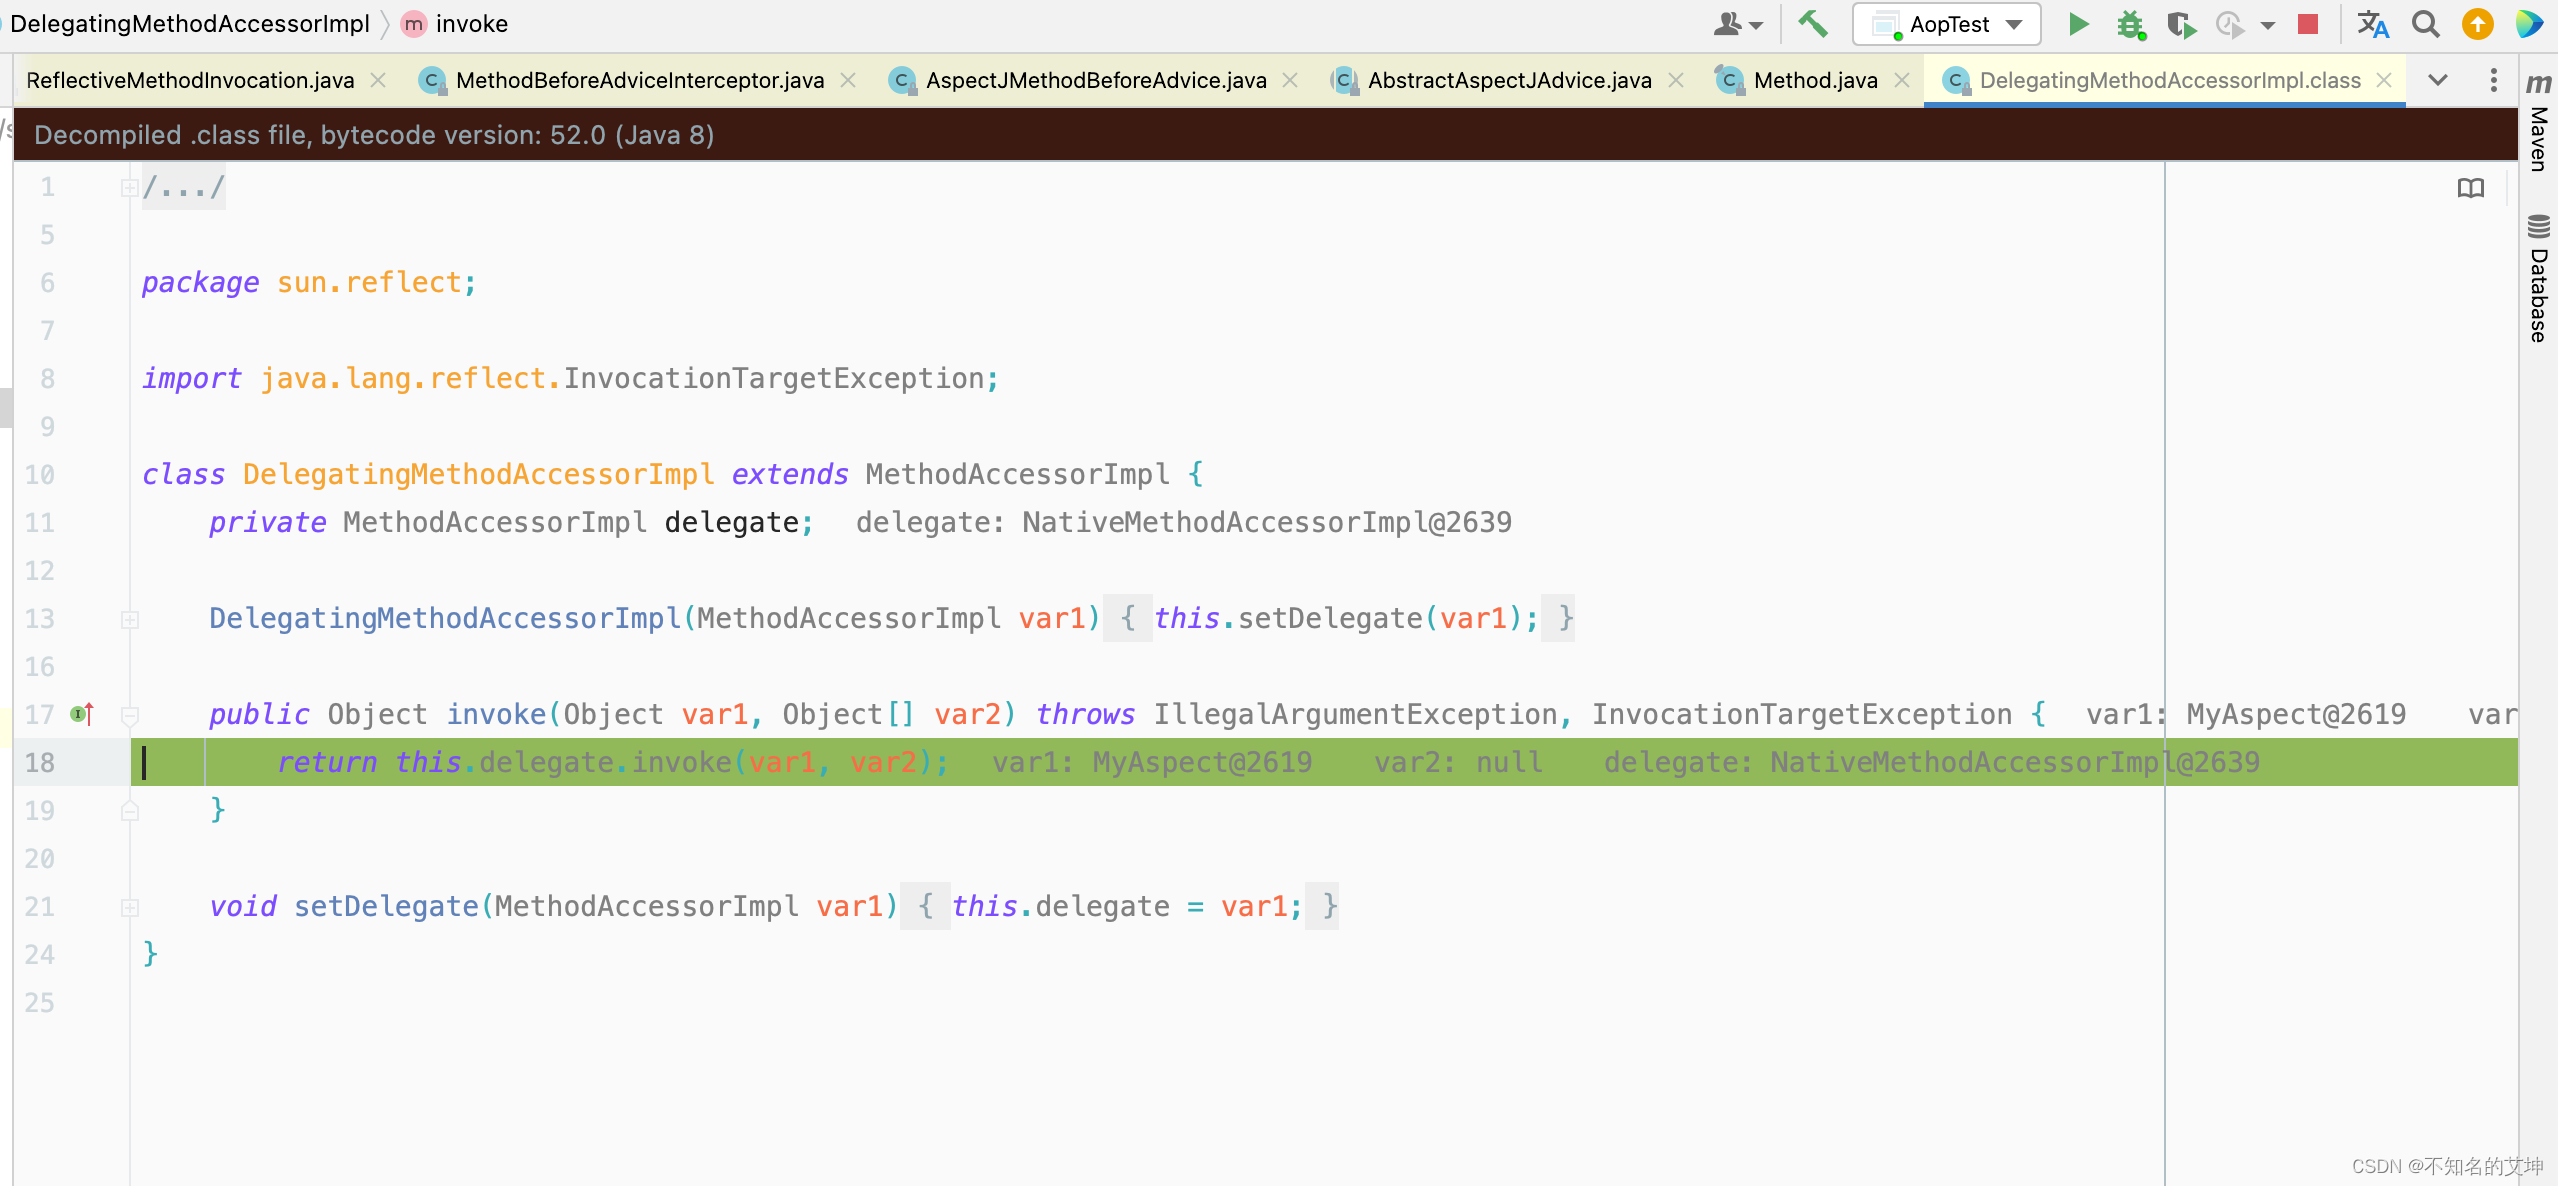The height and width of the screenshot is (1186, 2558).
Task: Click InvocationTargetException in import statement
Action: click(774, 379)
